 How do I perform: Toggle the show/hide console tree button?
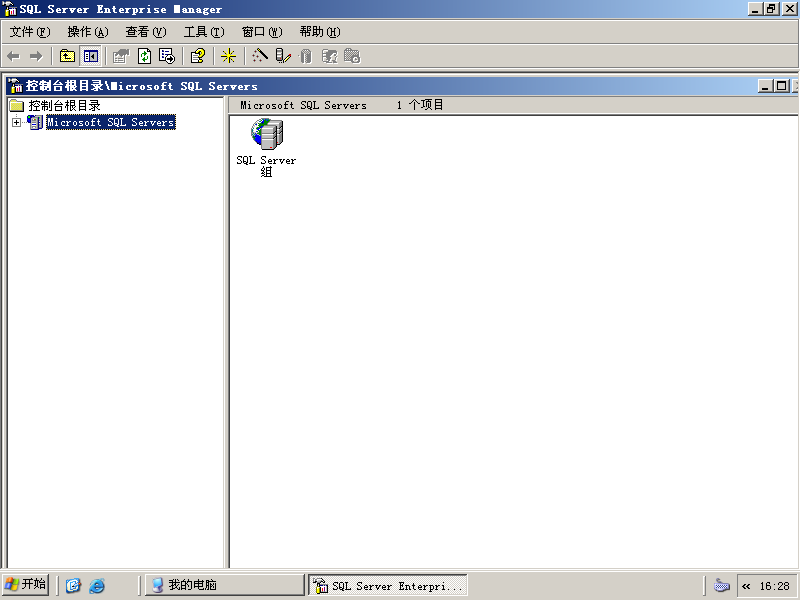pyautogui.click(x=91, y=56)
